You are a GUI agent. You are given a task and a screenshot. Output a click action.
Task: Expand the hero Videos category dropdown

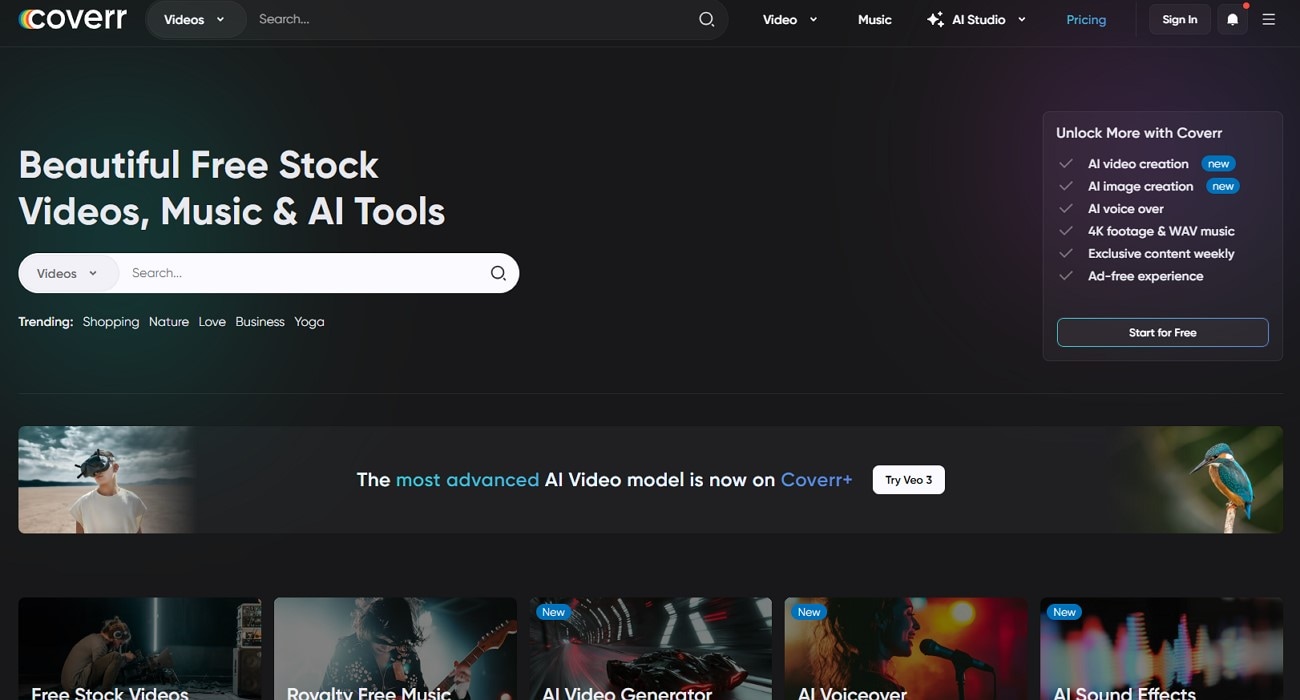[68, 273]
